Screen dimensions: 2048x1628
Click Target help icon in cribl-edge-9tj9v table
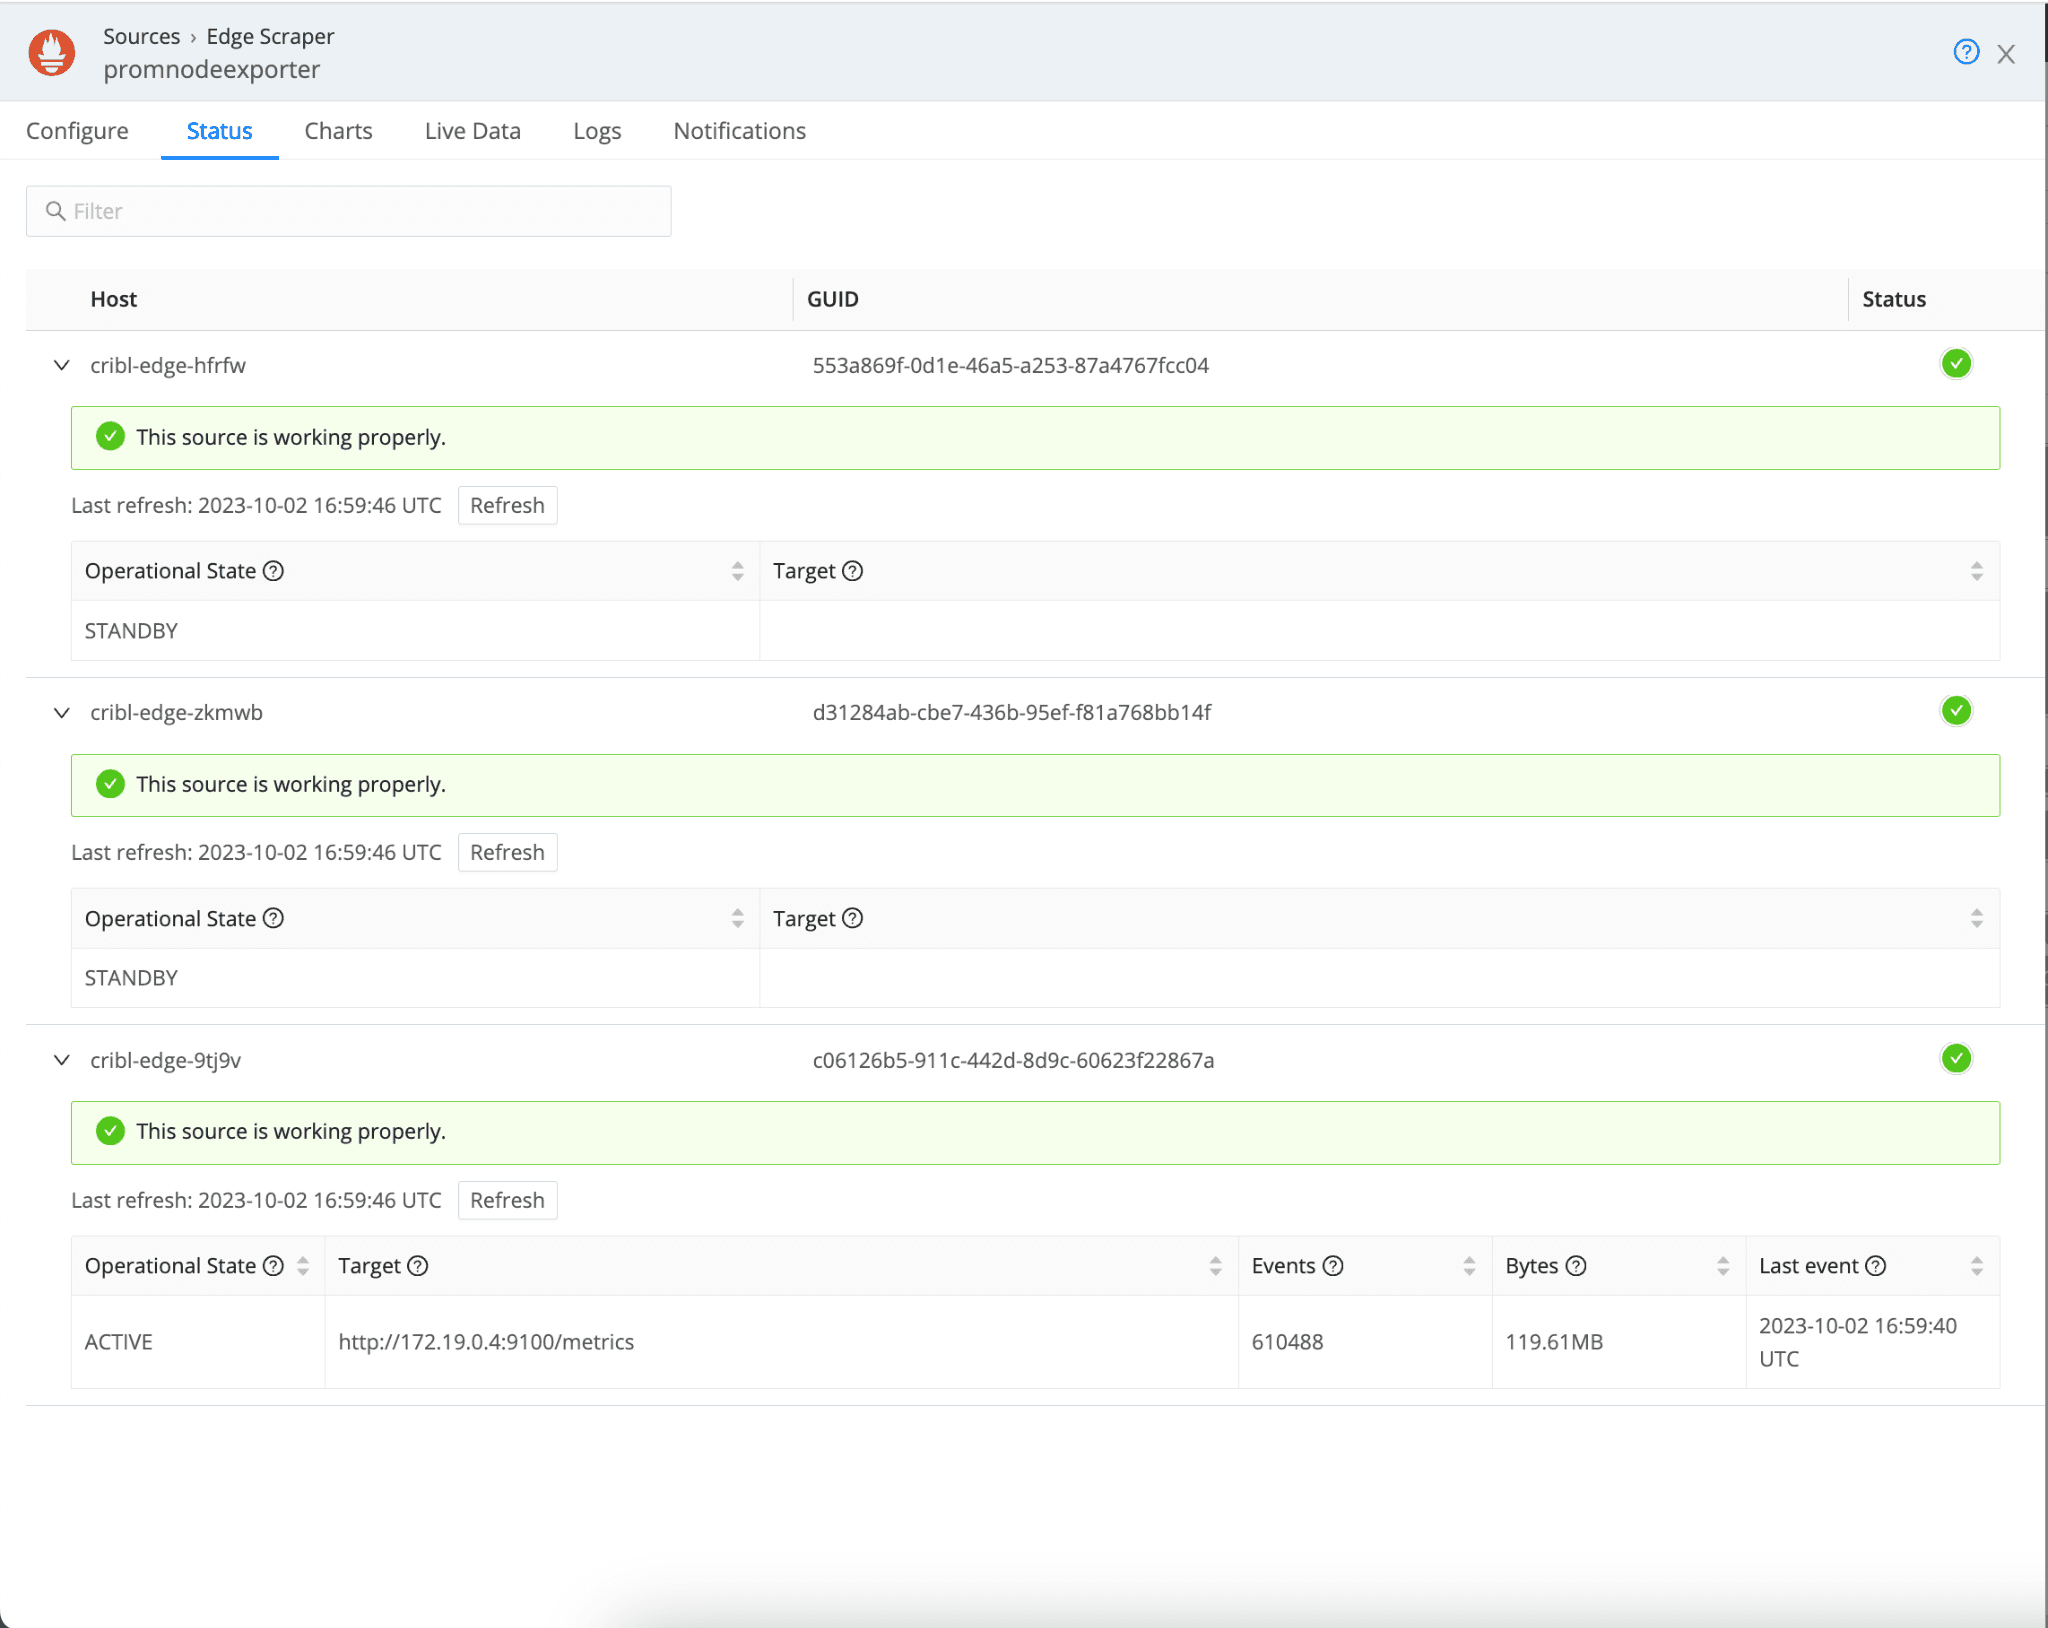tap(418, 1266)
